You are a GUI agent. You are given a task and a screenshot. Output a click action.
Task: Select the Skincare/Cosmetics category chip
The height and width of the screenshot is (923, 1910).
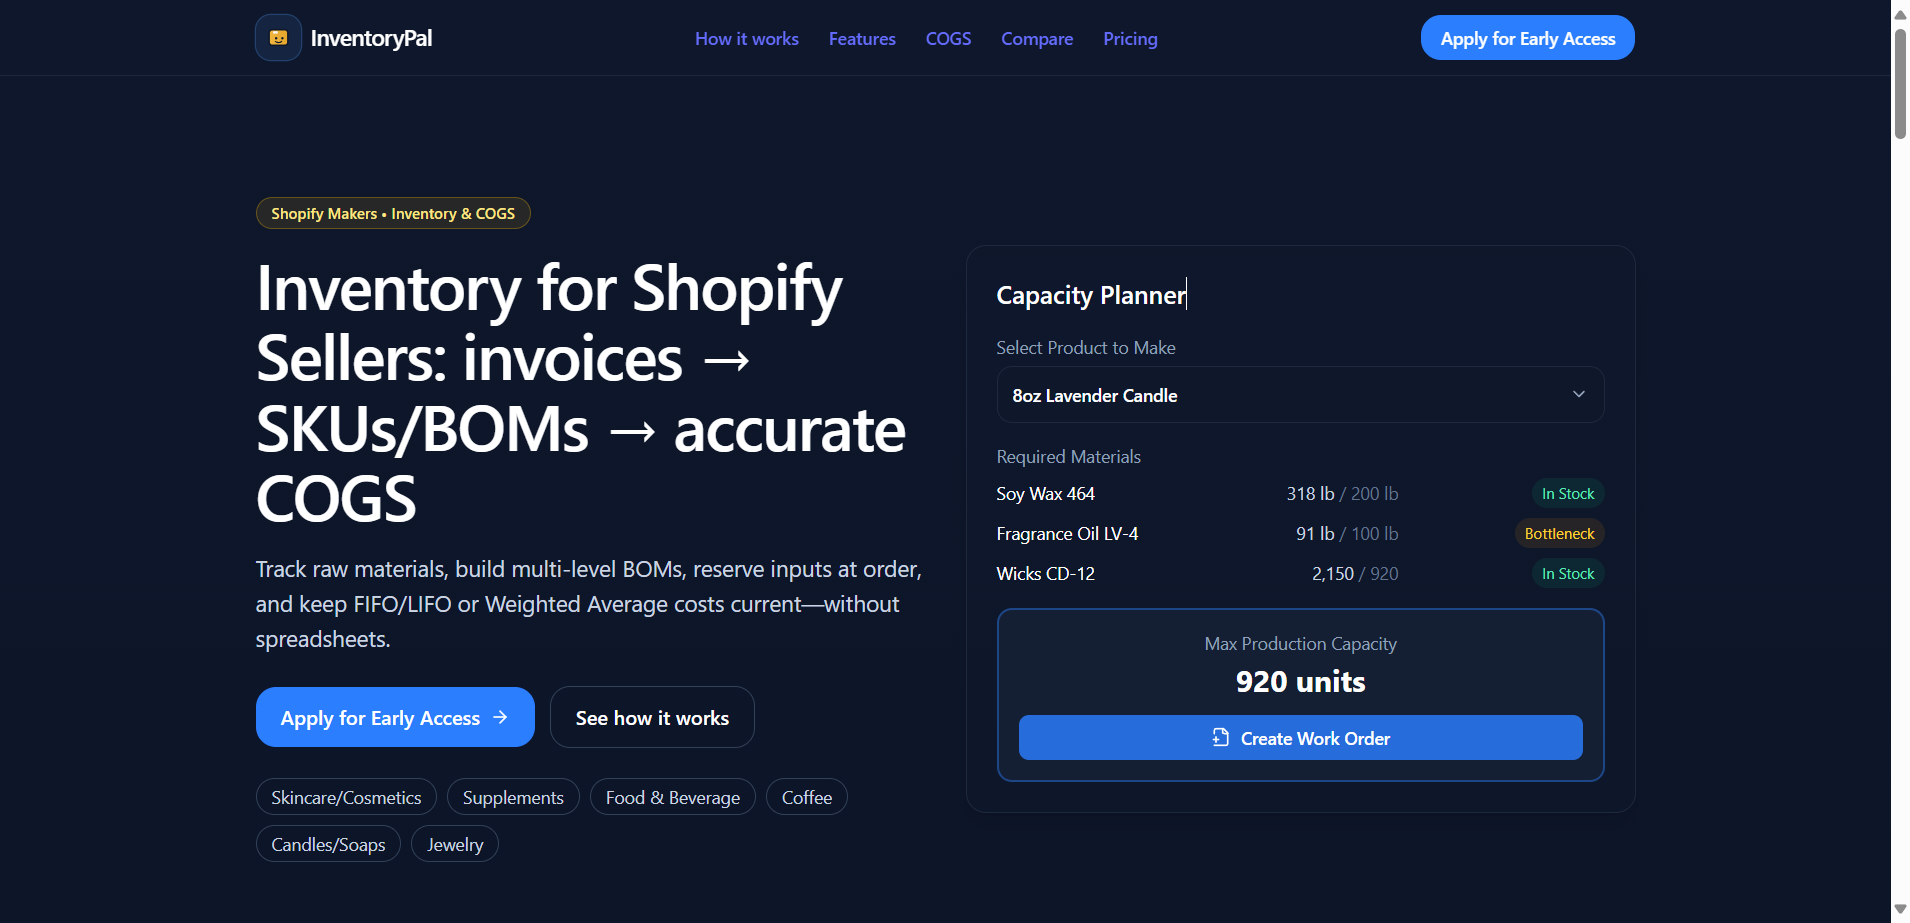345,796
